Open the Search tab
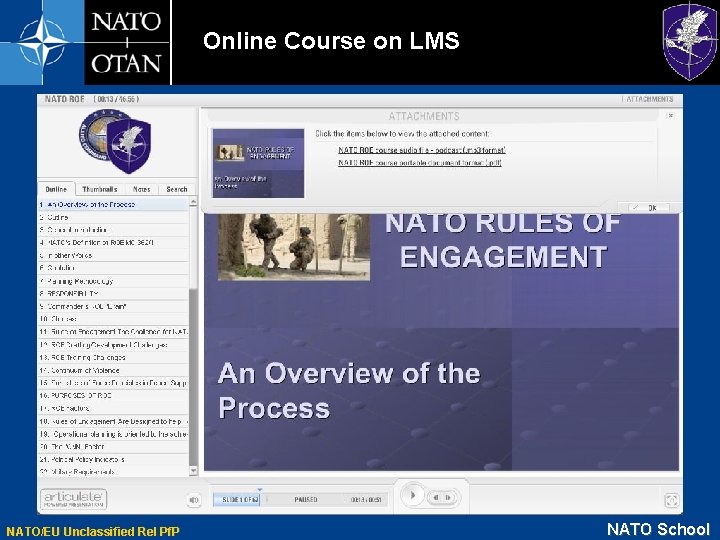720x540 pixels. pos(177,189)
